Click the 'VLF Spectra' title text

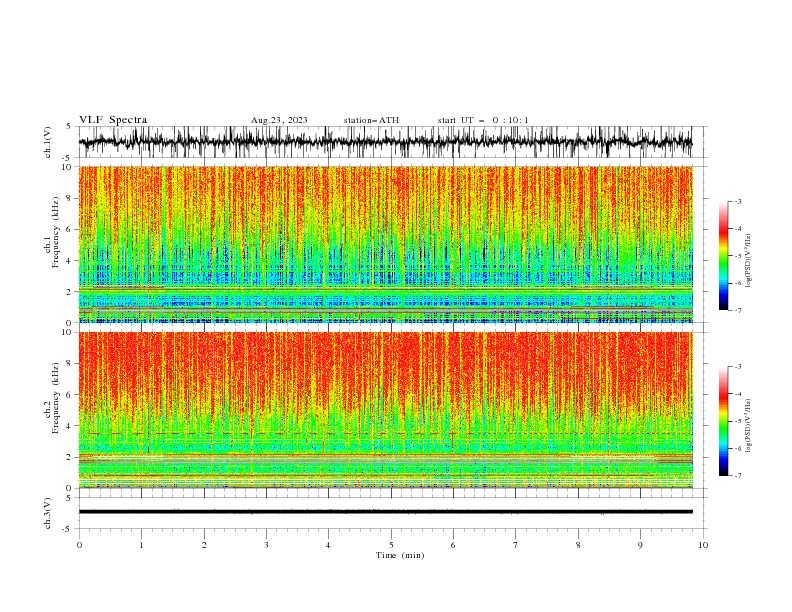click(113, 120)
